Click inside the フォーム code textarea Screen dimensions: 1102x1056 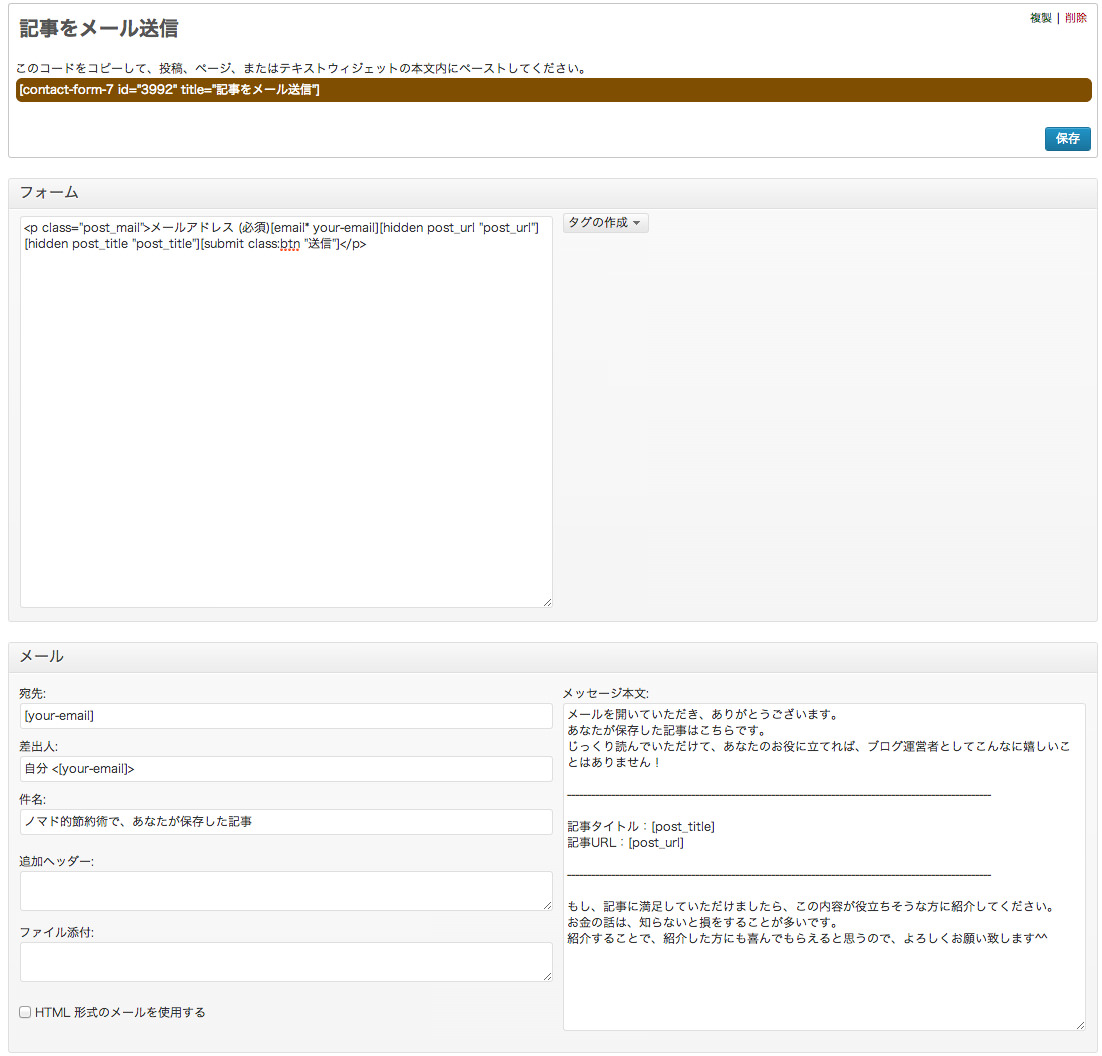(x=286, y=420)
